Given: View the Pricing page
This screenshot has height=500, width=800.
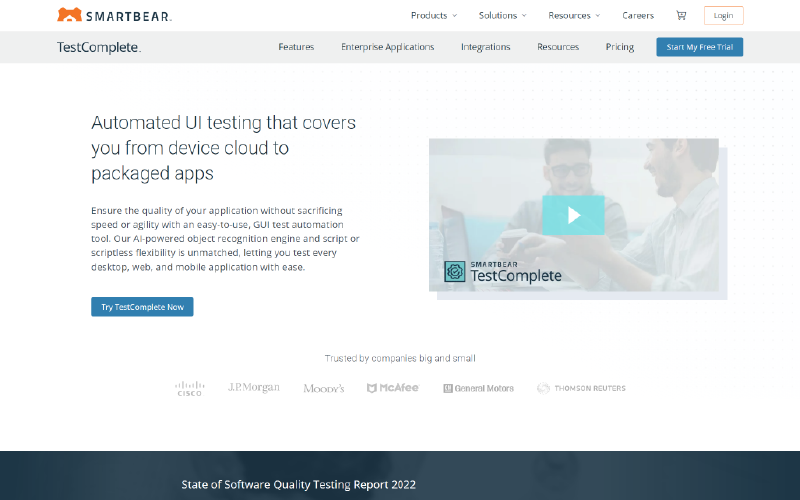Looking at the screenshot, I should (619, 47).
